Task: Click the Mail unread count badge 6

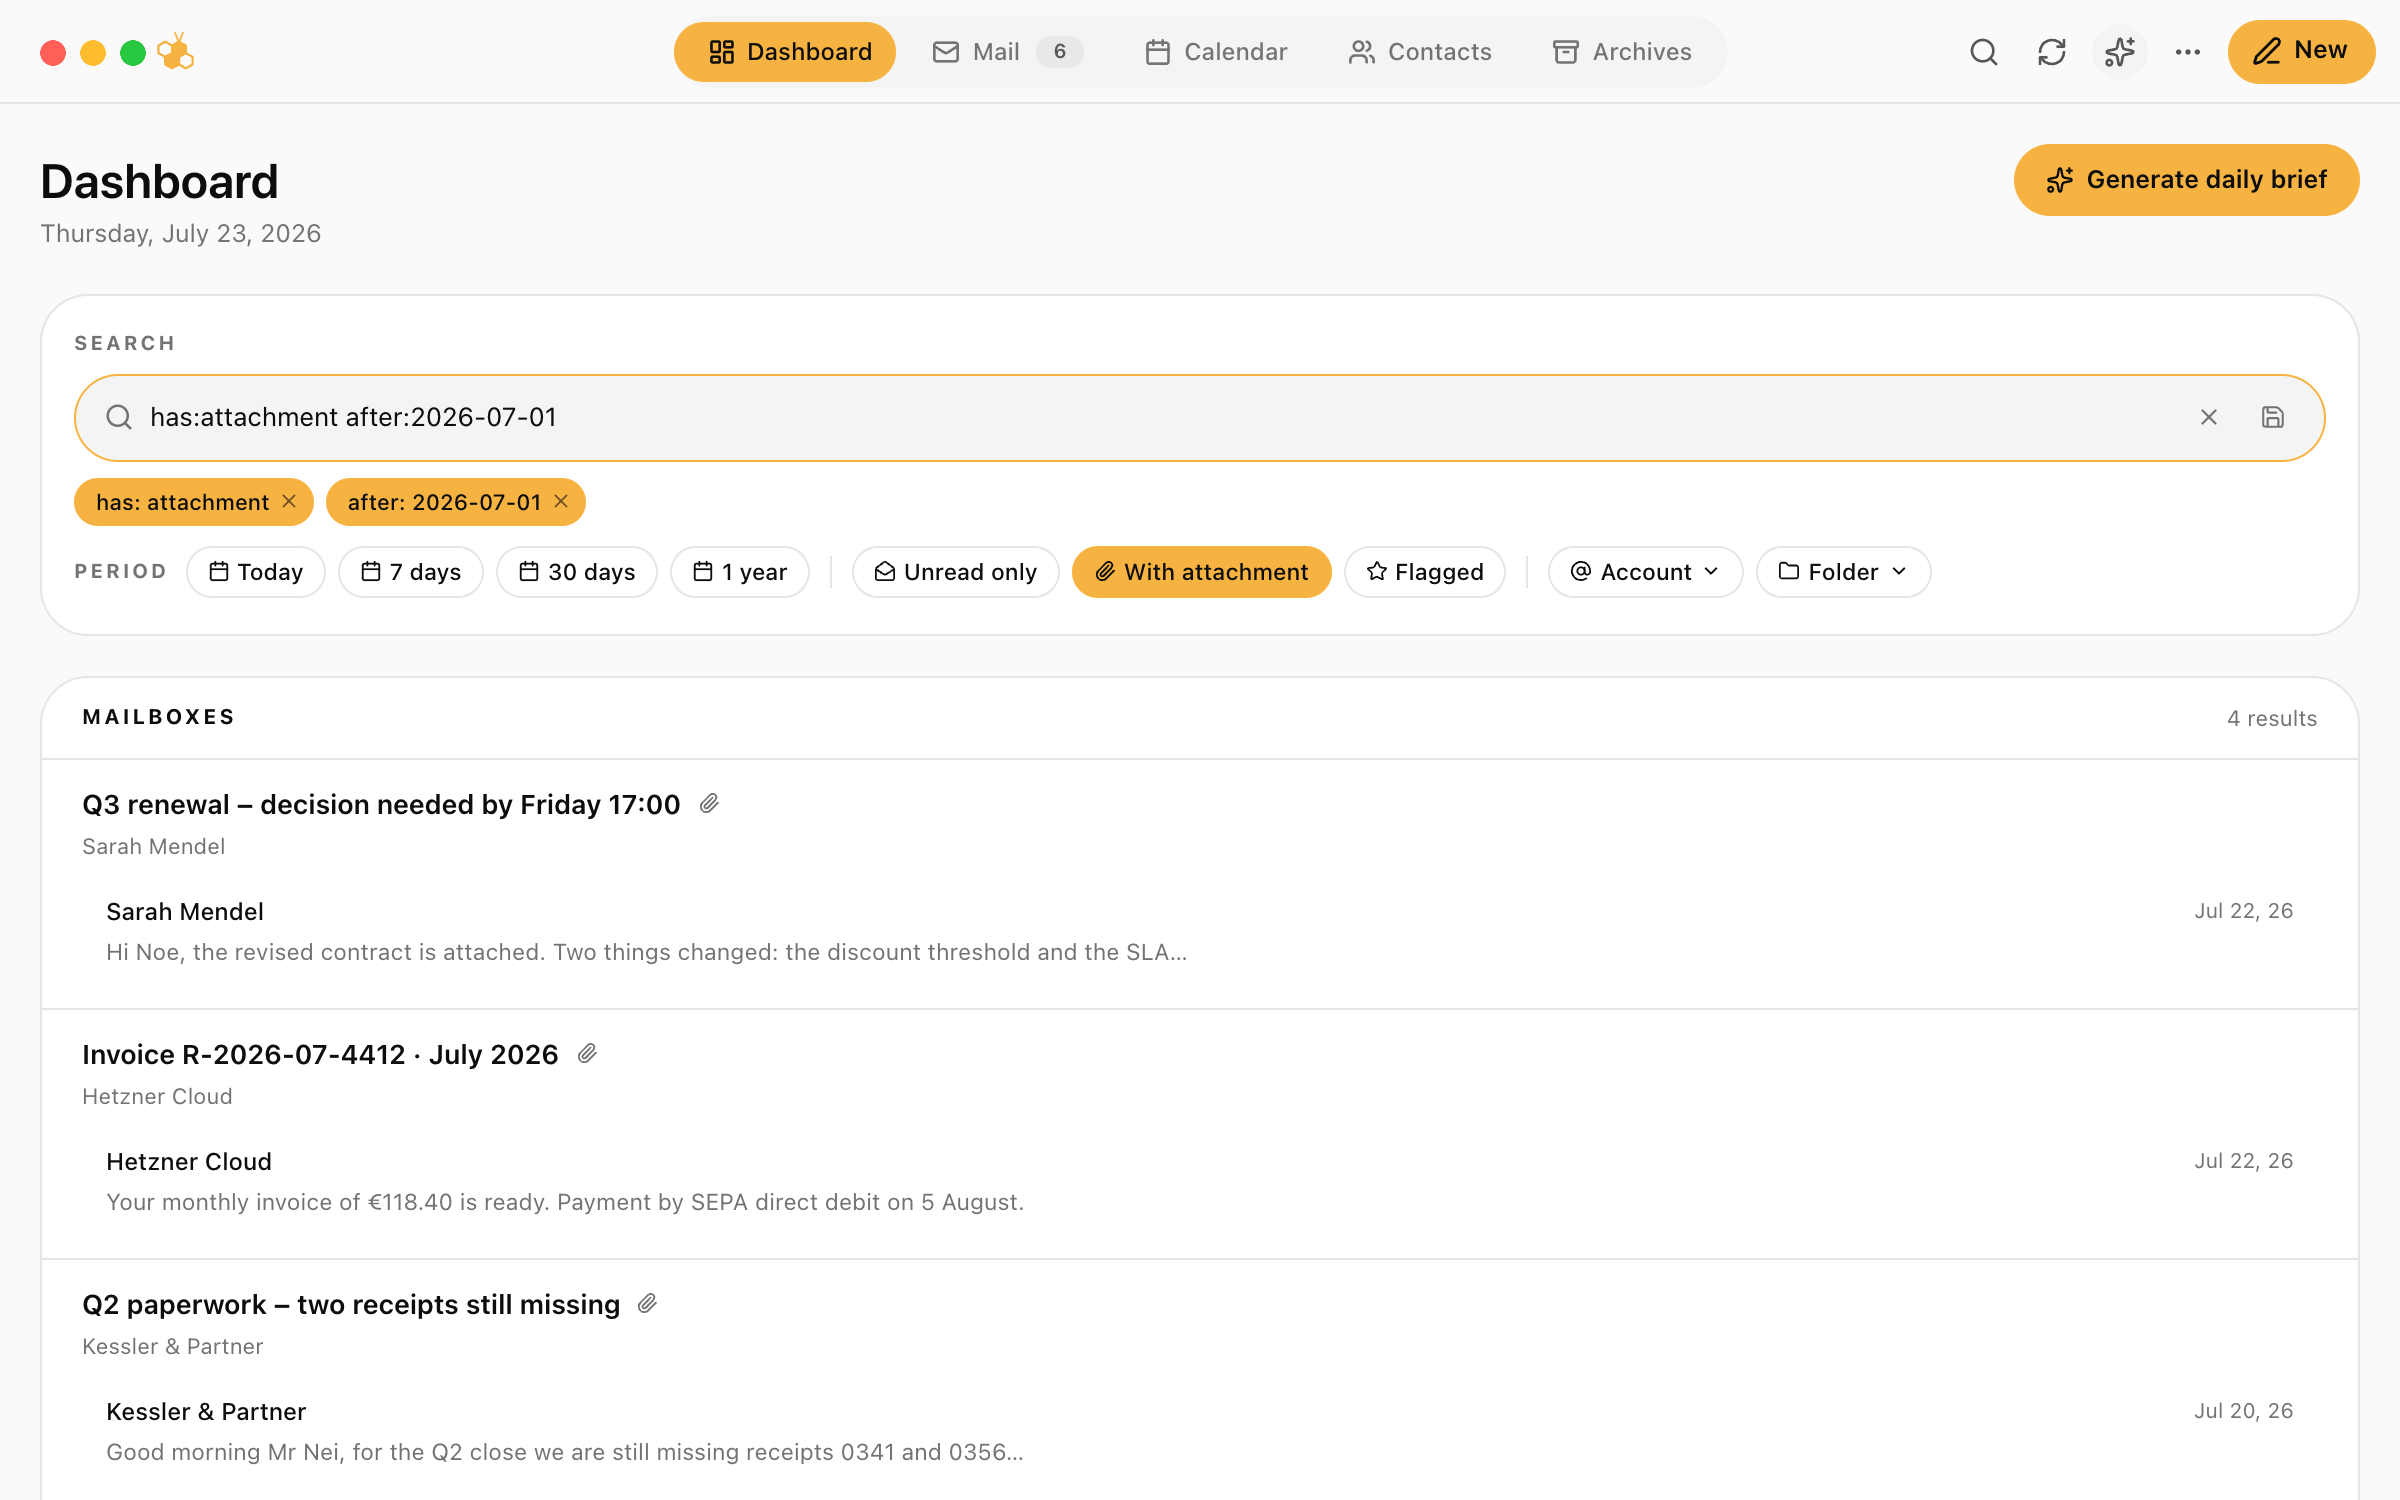Action: pyautogui.click(x=1060, y=52)
